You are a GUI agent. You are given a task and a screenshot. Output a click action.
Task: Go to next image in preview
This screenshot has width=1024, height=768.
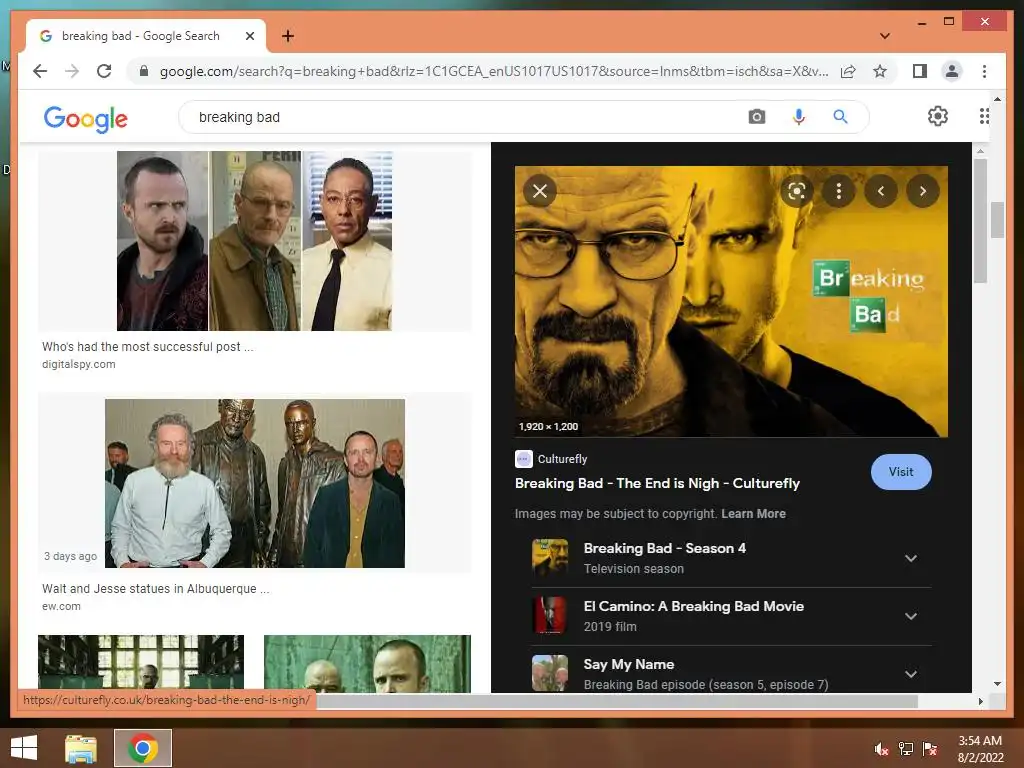click(923, 191)
